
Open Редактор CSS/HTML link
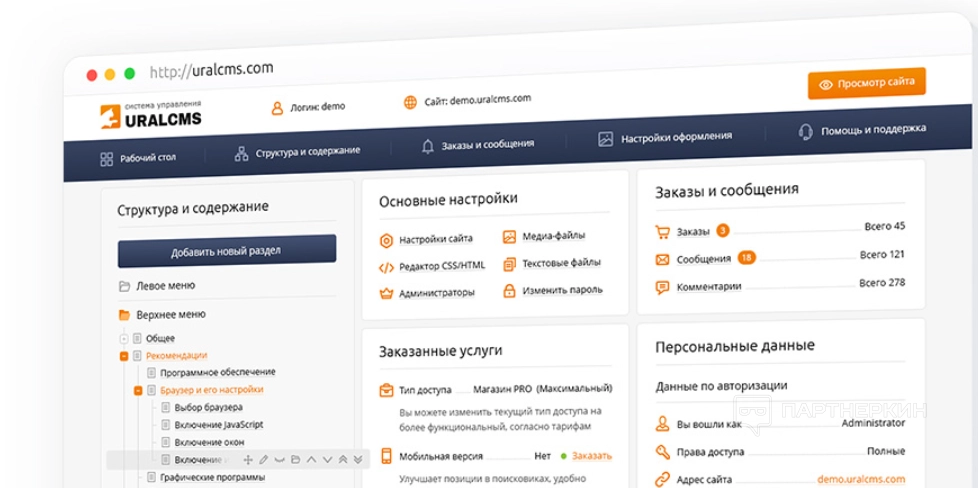tap(442, 266)
